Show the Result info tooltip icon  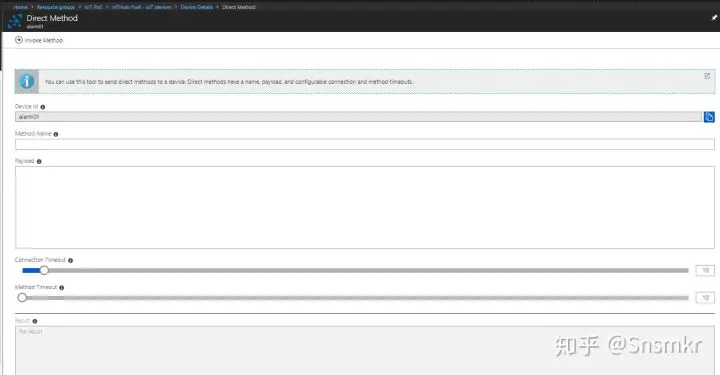35,321
